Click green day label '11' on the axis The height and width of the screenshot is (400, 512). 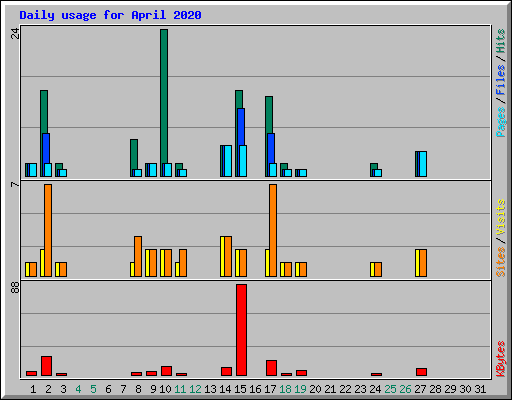click(x=180, y=389)
